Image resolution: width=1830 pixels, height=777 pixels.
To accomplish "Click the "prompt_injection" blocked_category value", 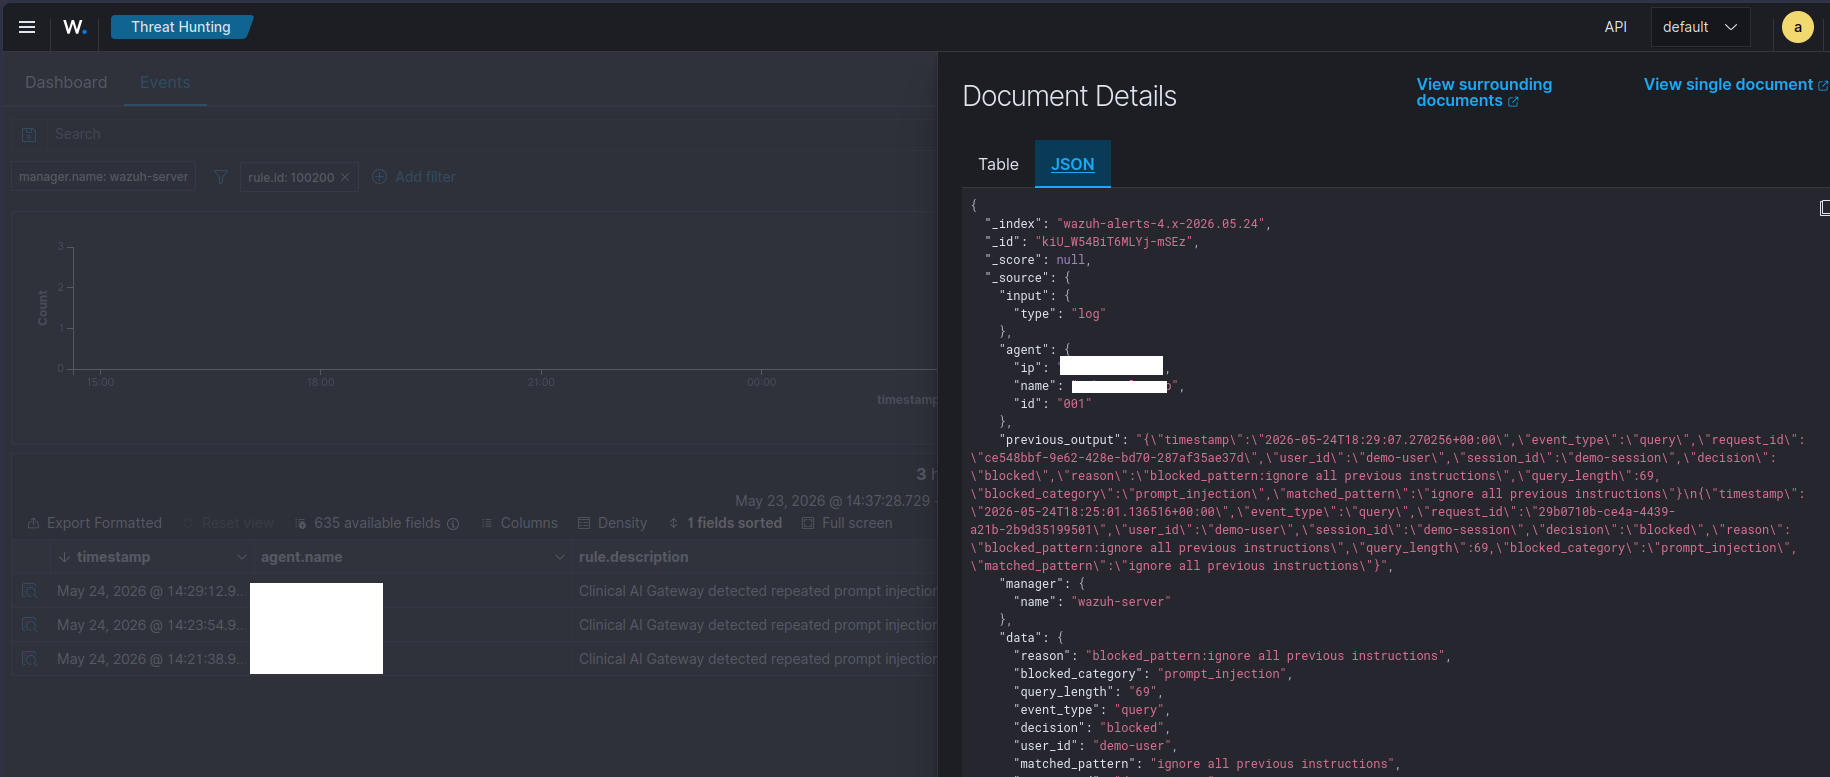I will click(1221, 674).
